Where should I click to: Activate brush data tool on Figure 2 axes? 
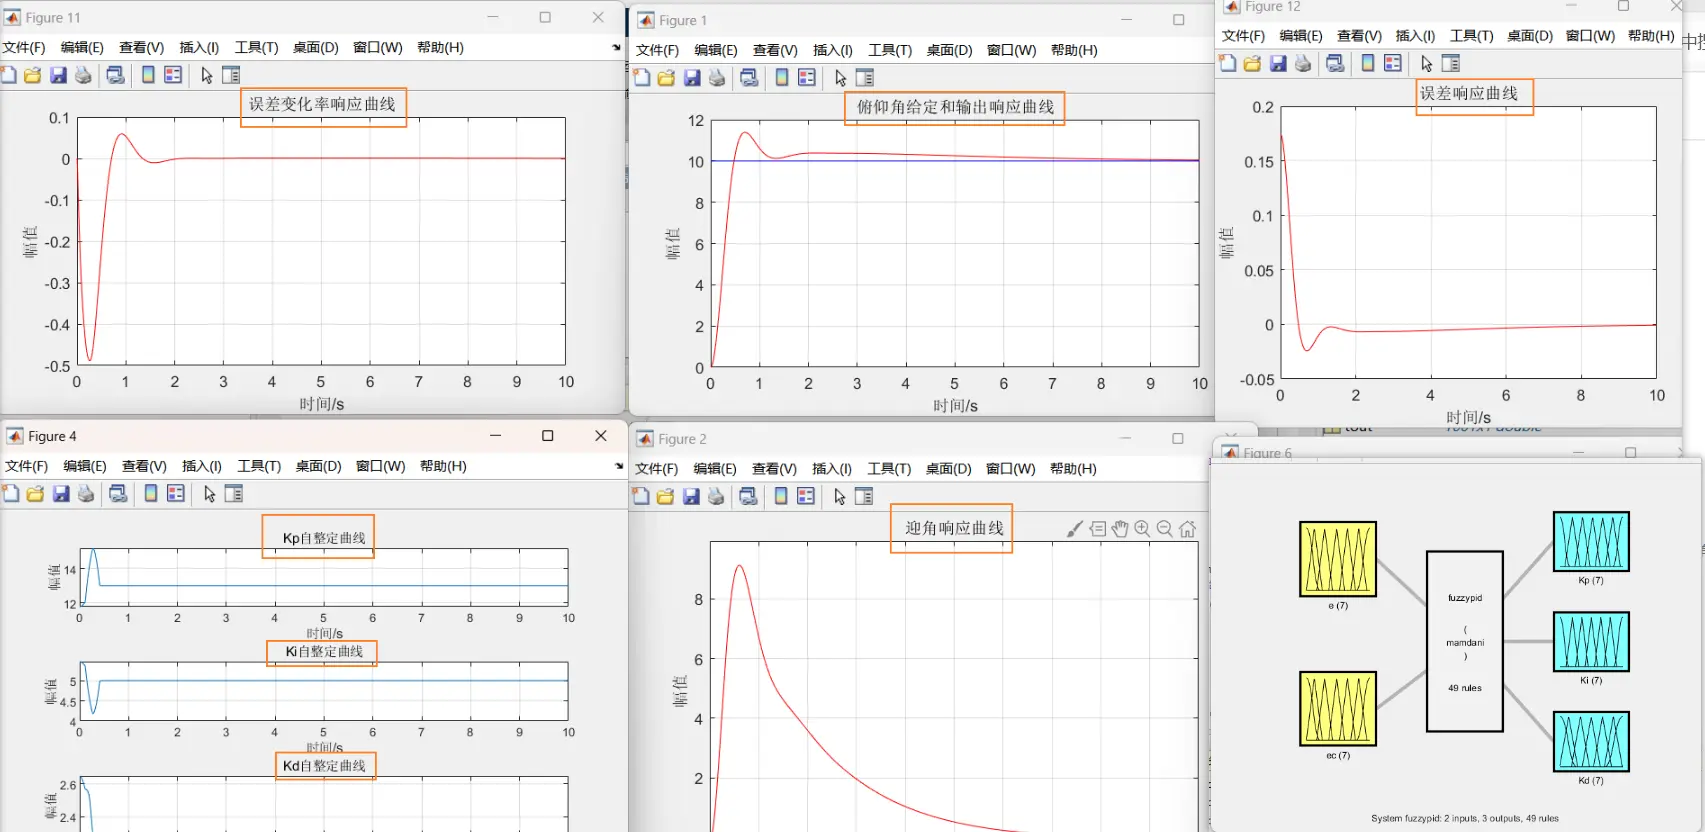1074,529
